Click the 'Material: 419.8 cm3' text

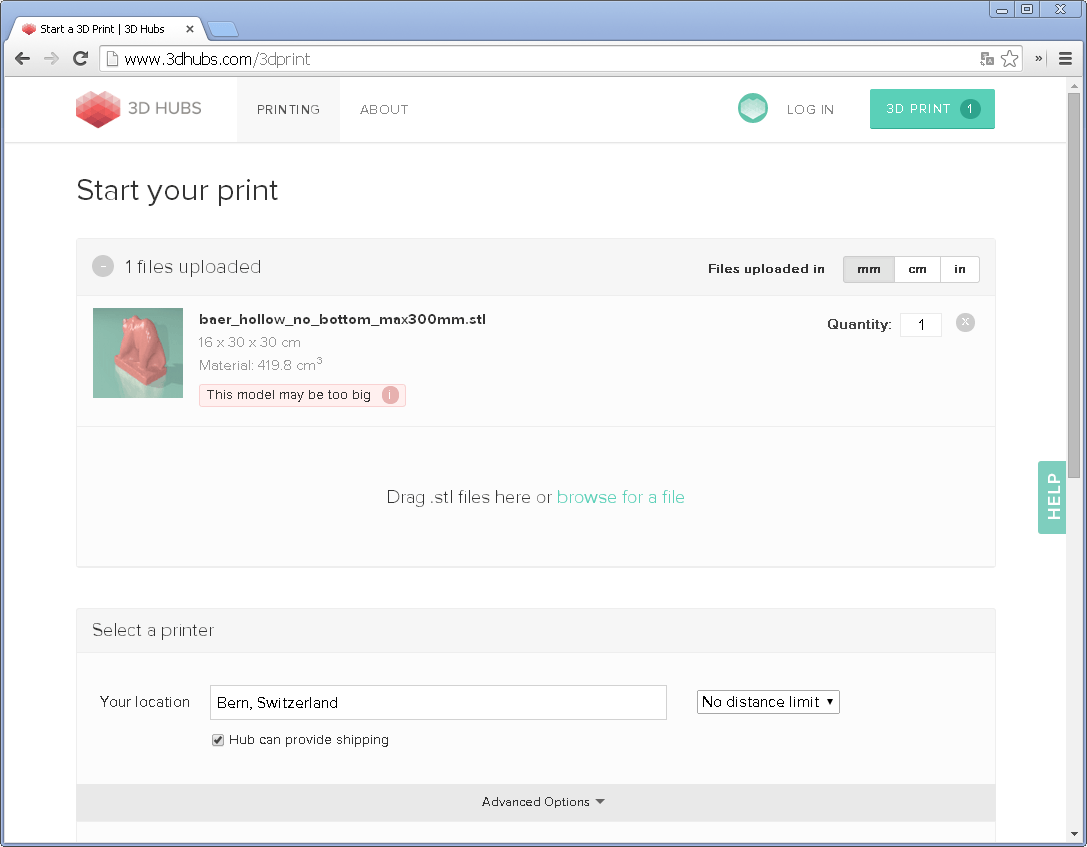click(x=261, y=364)
